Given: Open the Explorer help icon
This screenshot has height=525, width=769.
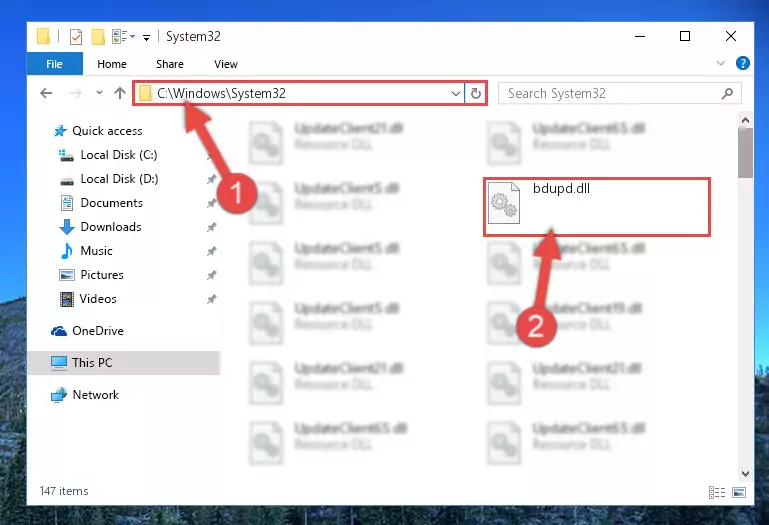Looking at the screenshot, I should (x=743, y=63).
